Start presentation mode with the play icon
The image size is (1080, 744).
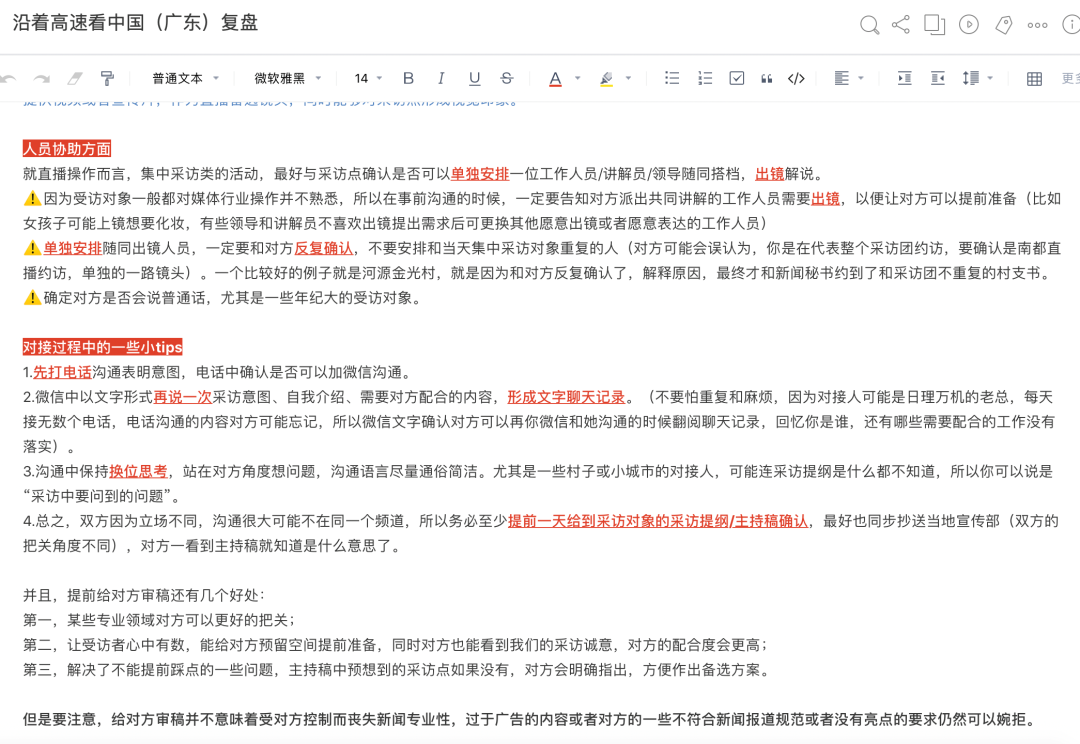(968, 25)
